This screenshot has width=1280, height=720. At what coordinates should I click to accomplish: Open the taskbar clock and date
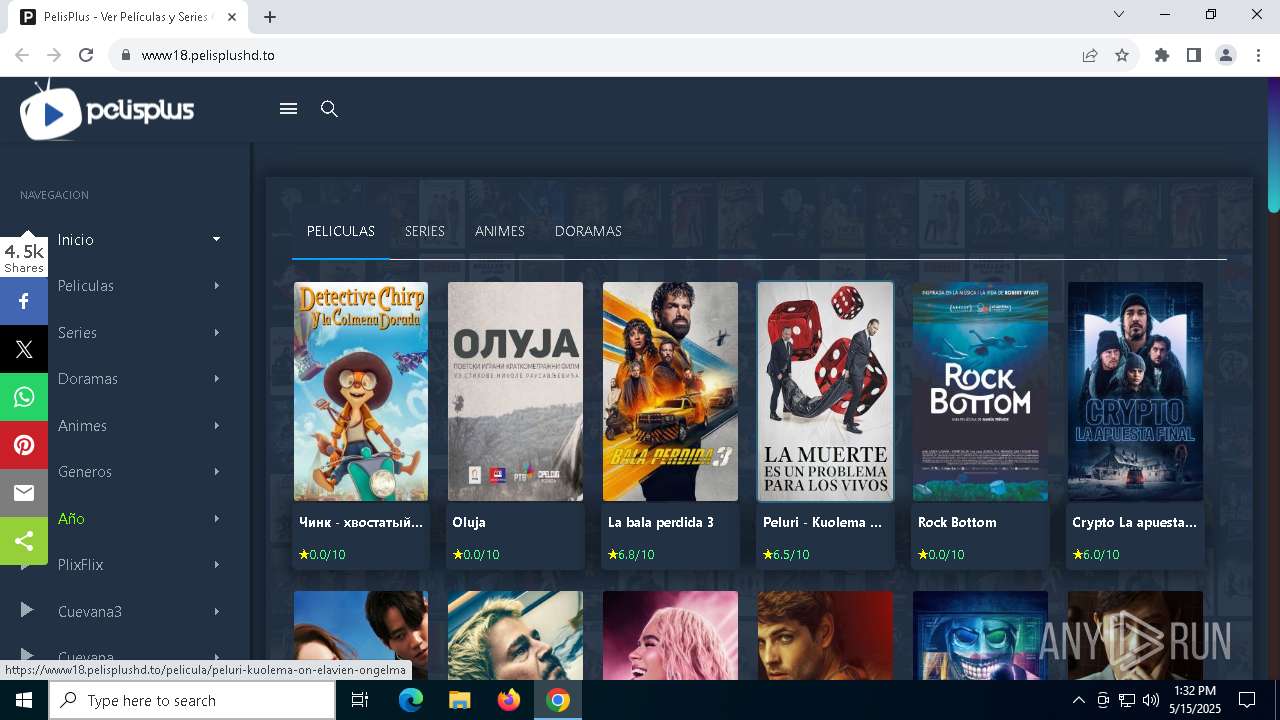(x=1195, y=700)
